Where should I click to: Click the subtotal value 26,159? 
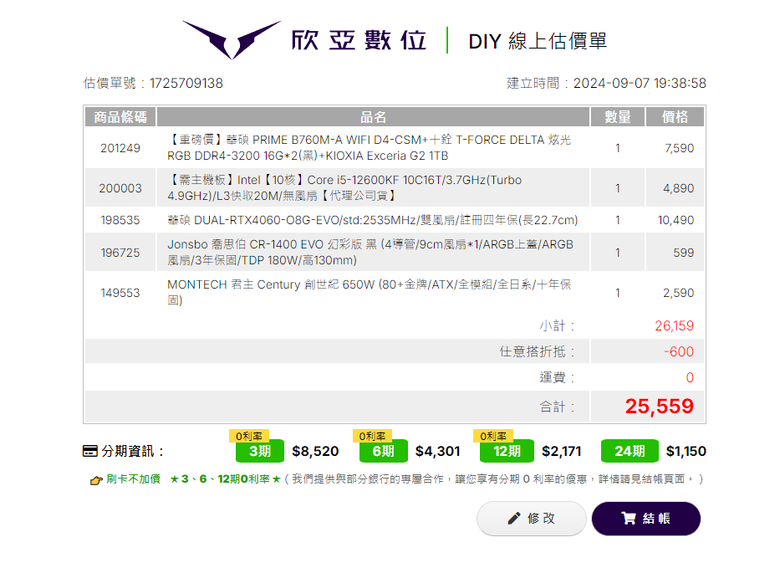674,326
